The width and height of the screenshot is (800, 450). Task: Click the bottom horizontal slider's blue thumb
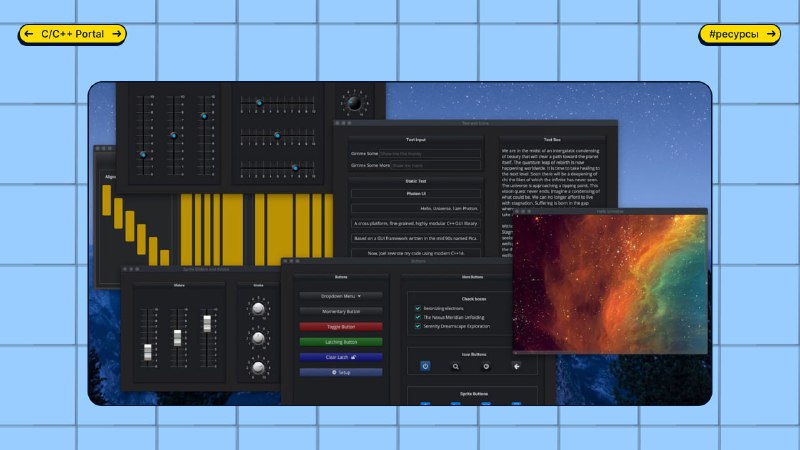click(x=295, y=167)
